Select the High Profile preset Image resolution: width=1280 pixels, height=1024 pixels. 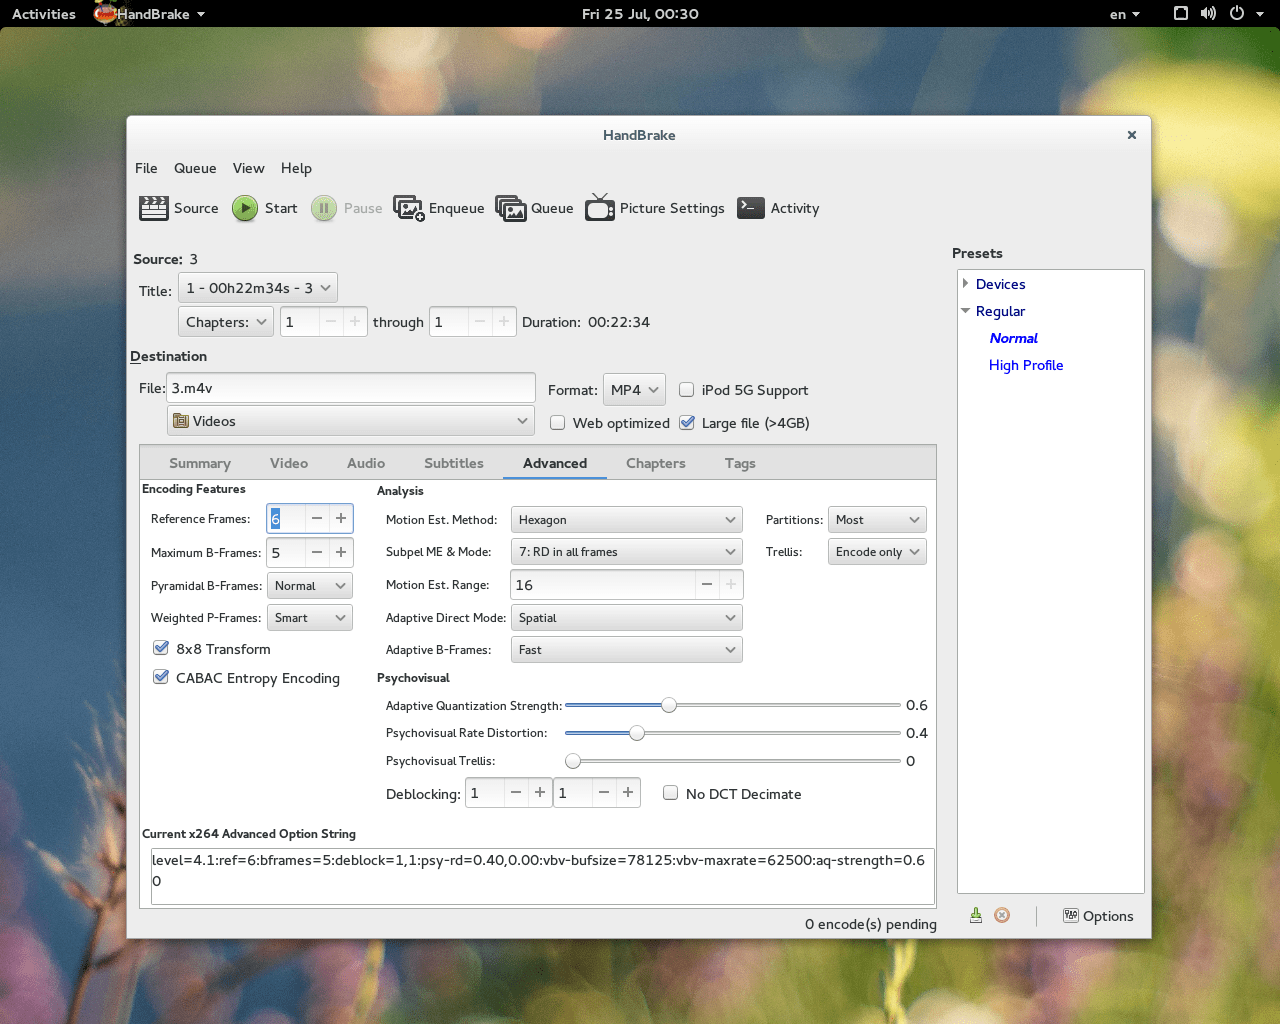pyautogui.click(x=1026, y=365)
